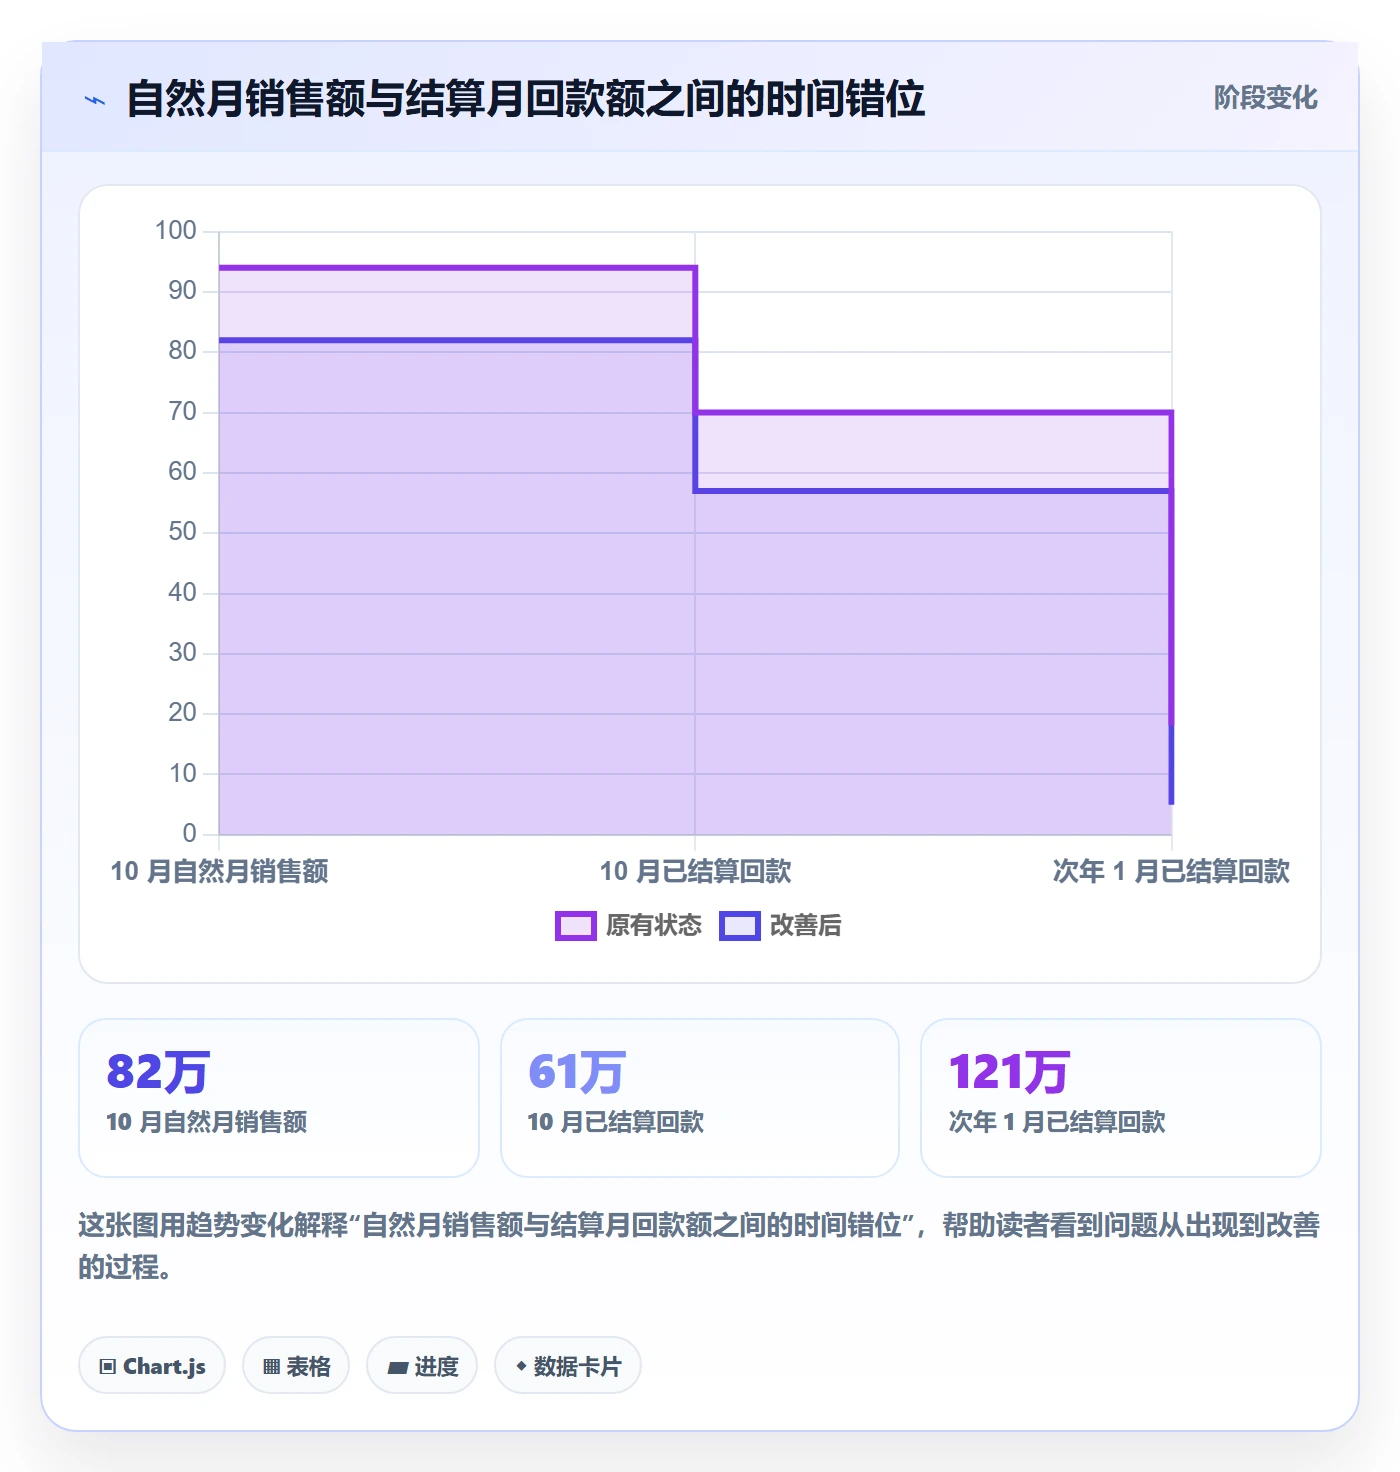Select the 进度 tag

tap(422, 1365)
